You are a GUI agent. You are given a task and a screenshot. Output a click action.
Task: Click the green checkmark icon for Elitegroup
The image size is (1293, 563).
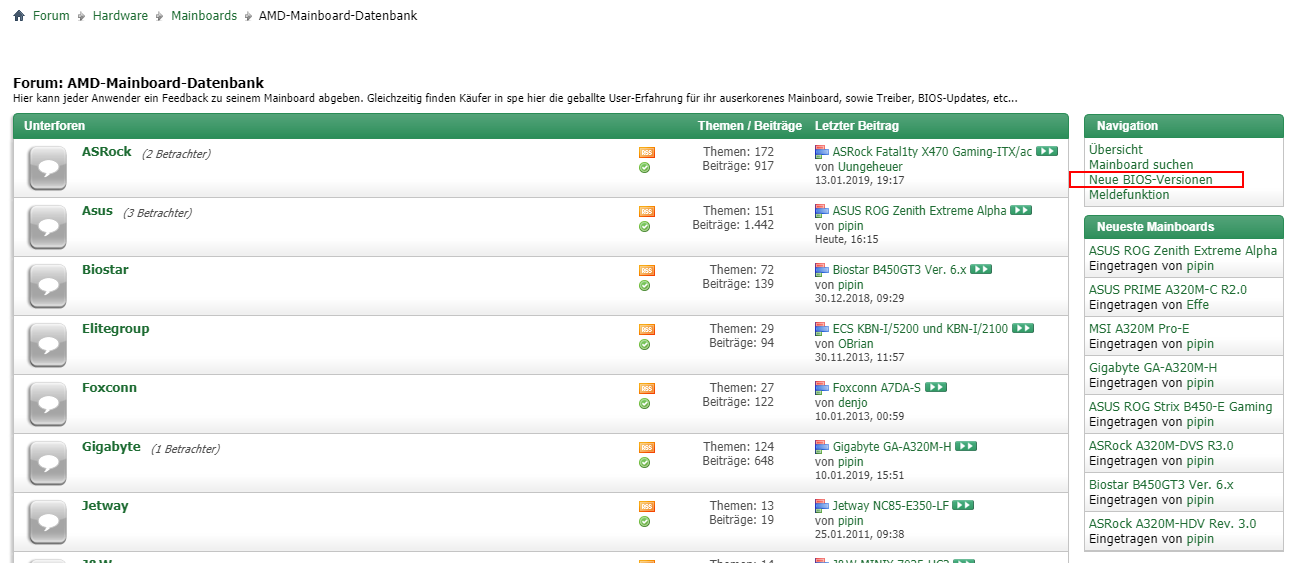pos(645,345)
